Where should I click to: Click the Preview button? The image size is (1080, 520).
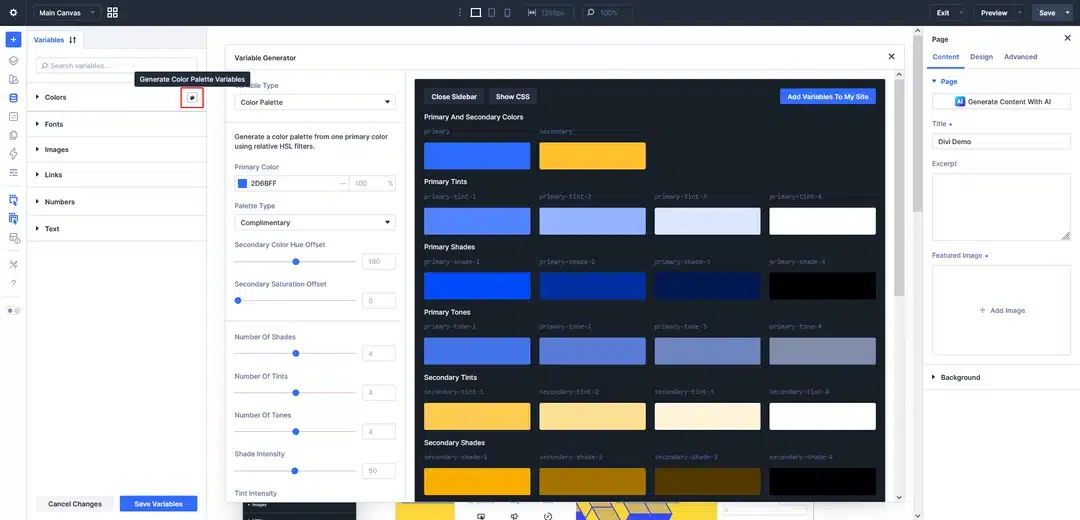tap(994, 12)
